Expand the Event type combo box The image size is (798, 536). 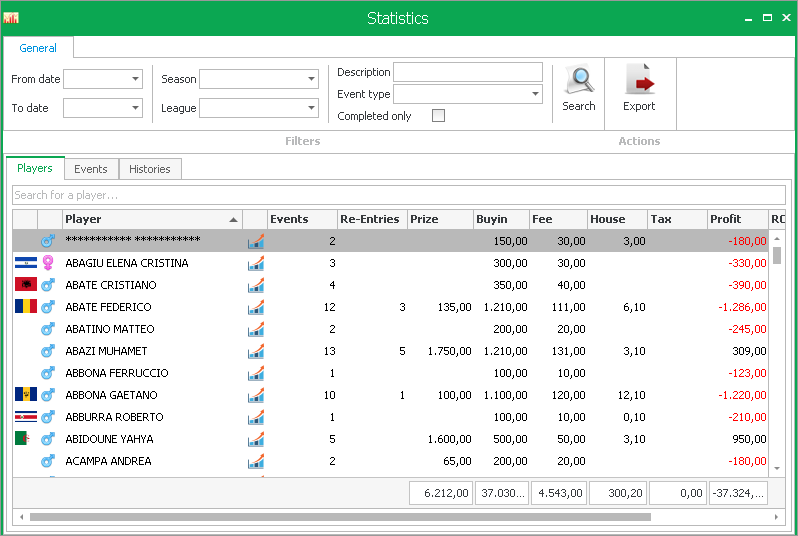coord(535,95)
